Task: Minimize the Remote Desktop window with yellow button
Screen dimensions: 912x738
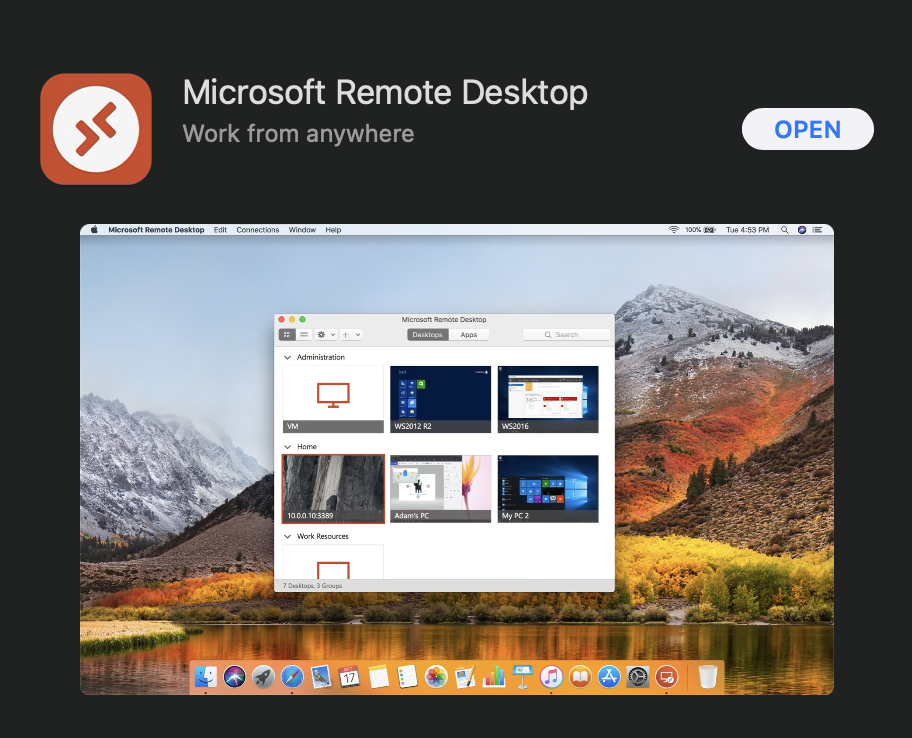Action: click(x=292, y=319)
